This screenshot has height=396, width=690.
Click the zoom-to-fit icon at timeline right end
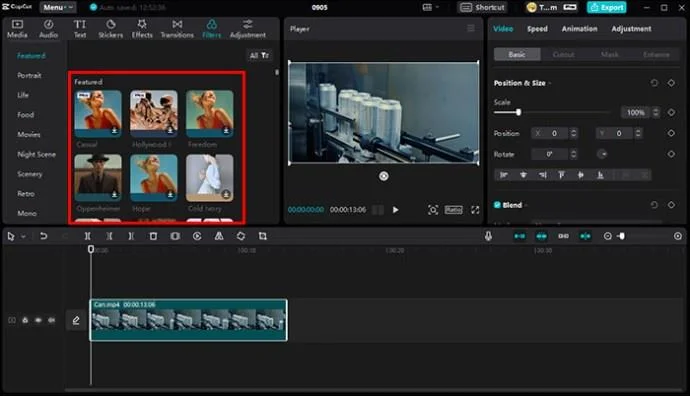[678, 236]
